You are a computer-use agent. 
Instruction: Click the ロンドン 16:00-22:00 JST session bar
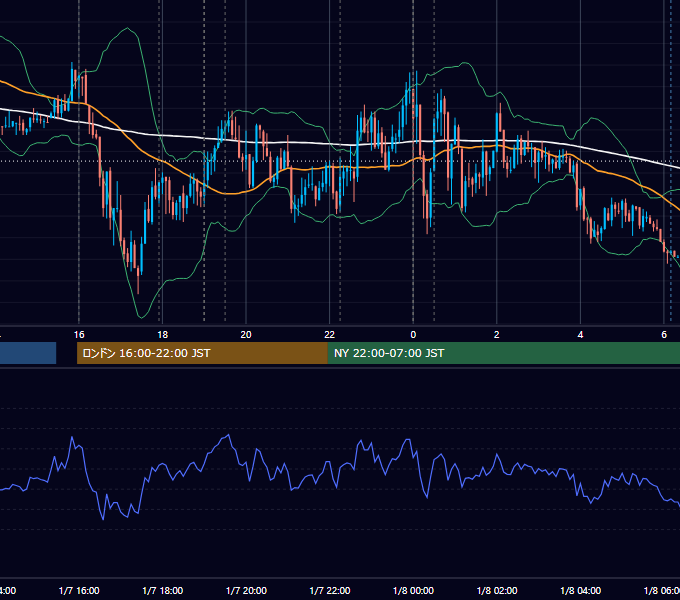202,353
